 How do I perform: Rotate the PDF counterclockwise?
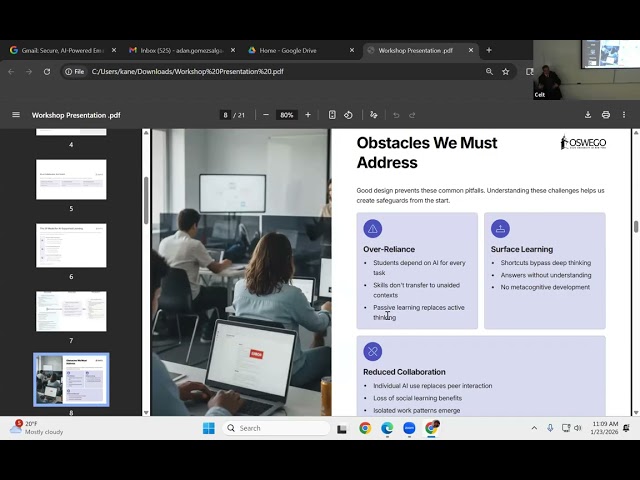[x=348, y=115]
